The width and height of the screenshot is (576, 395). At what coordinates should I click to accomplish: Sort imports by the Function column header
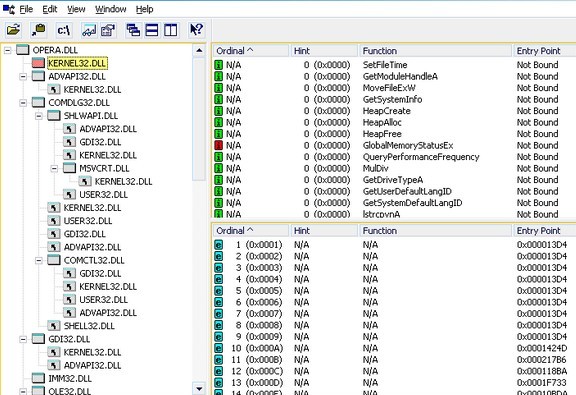pos(435,51)
